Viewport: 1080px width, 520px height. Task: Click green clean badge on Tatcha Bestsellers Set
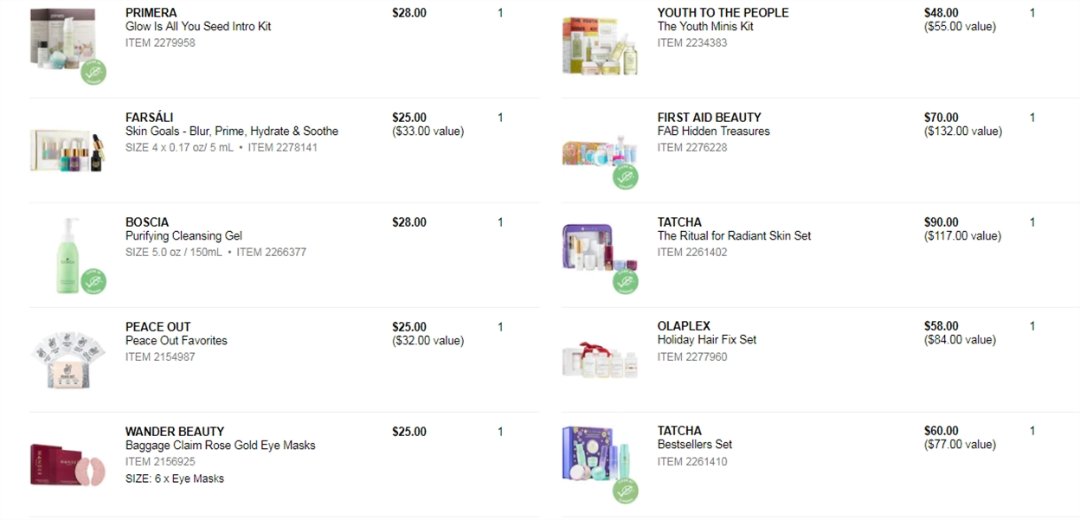[626, 490]
